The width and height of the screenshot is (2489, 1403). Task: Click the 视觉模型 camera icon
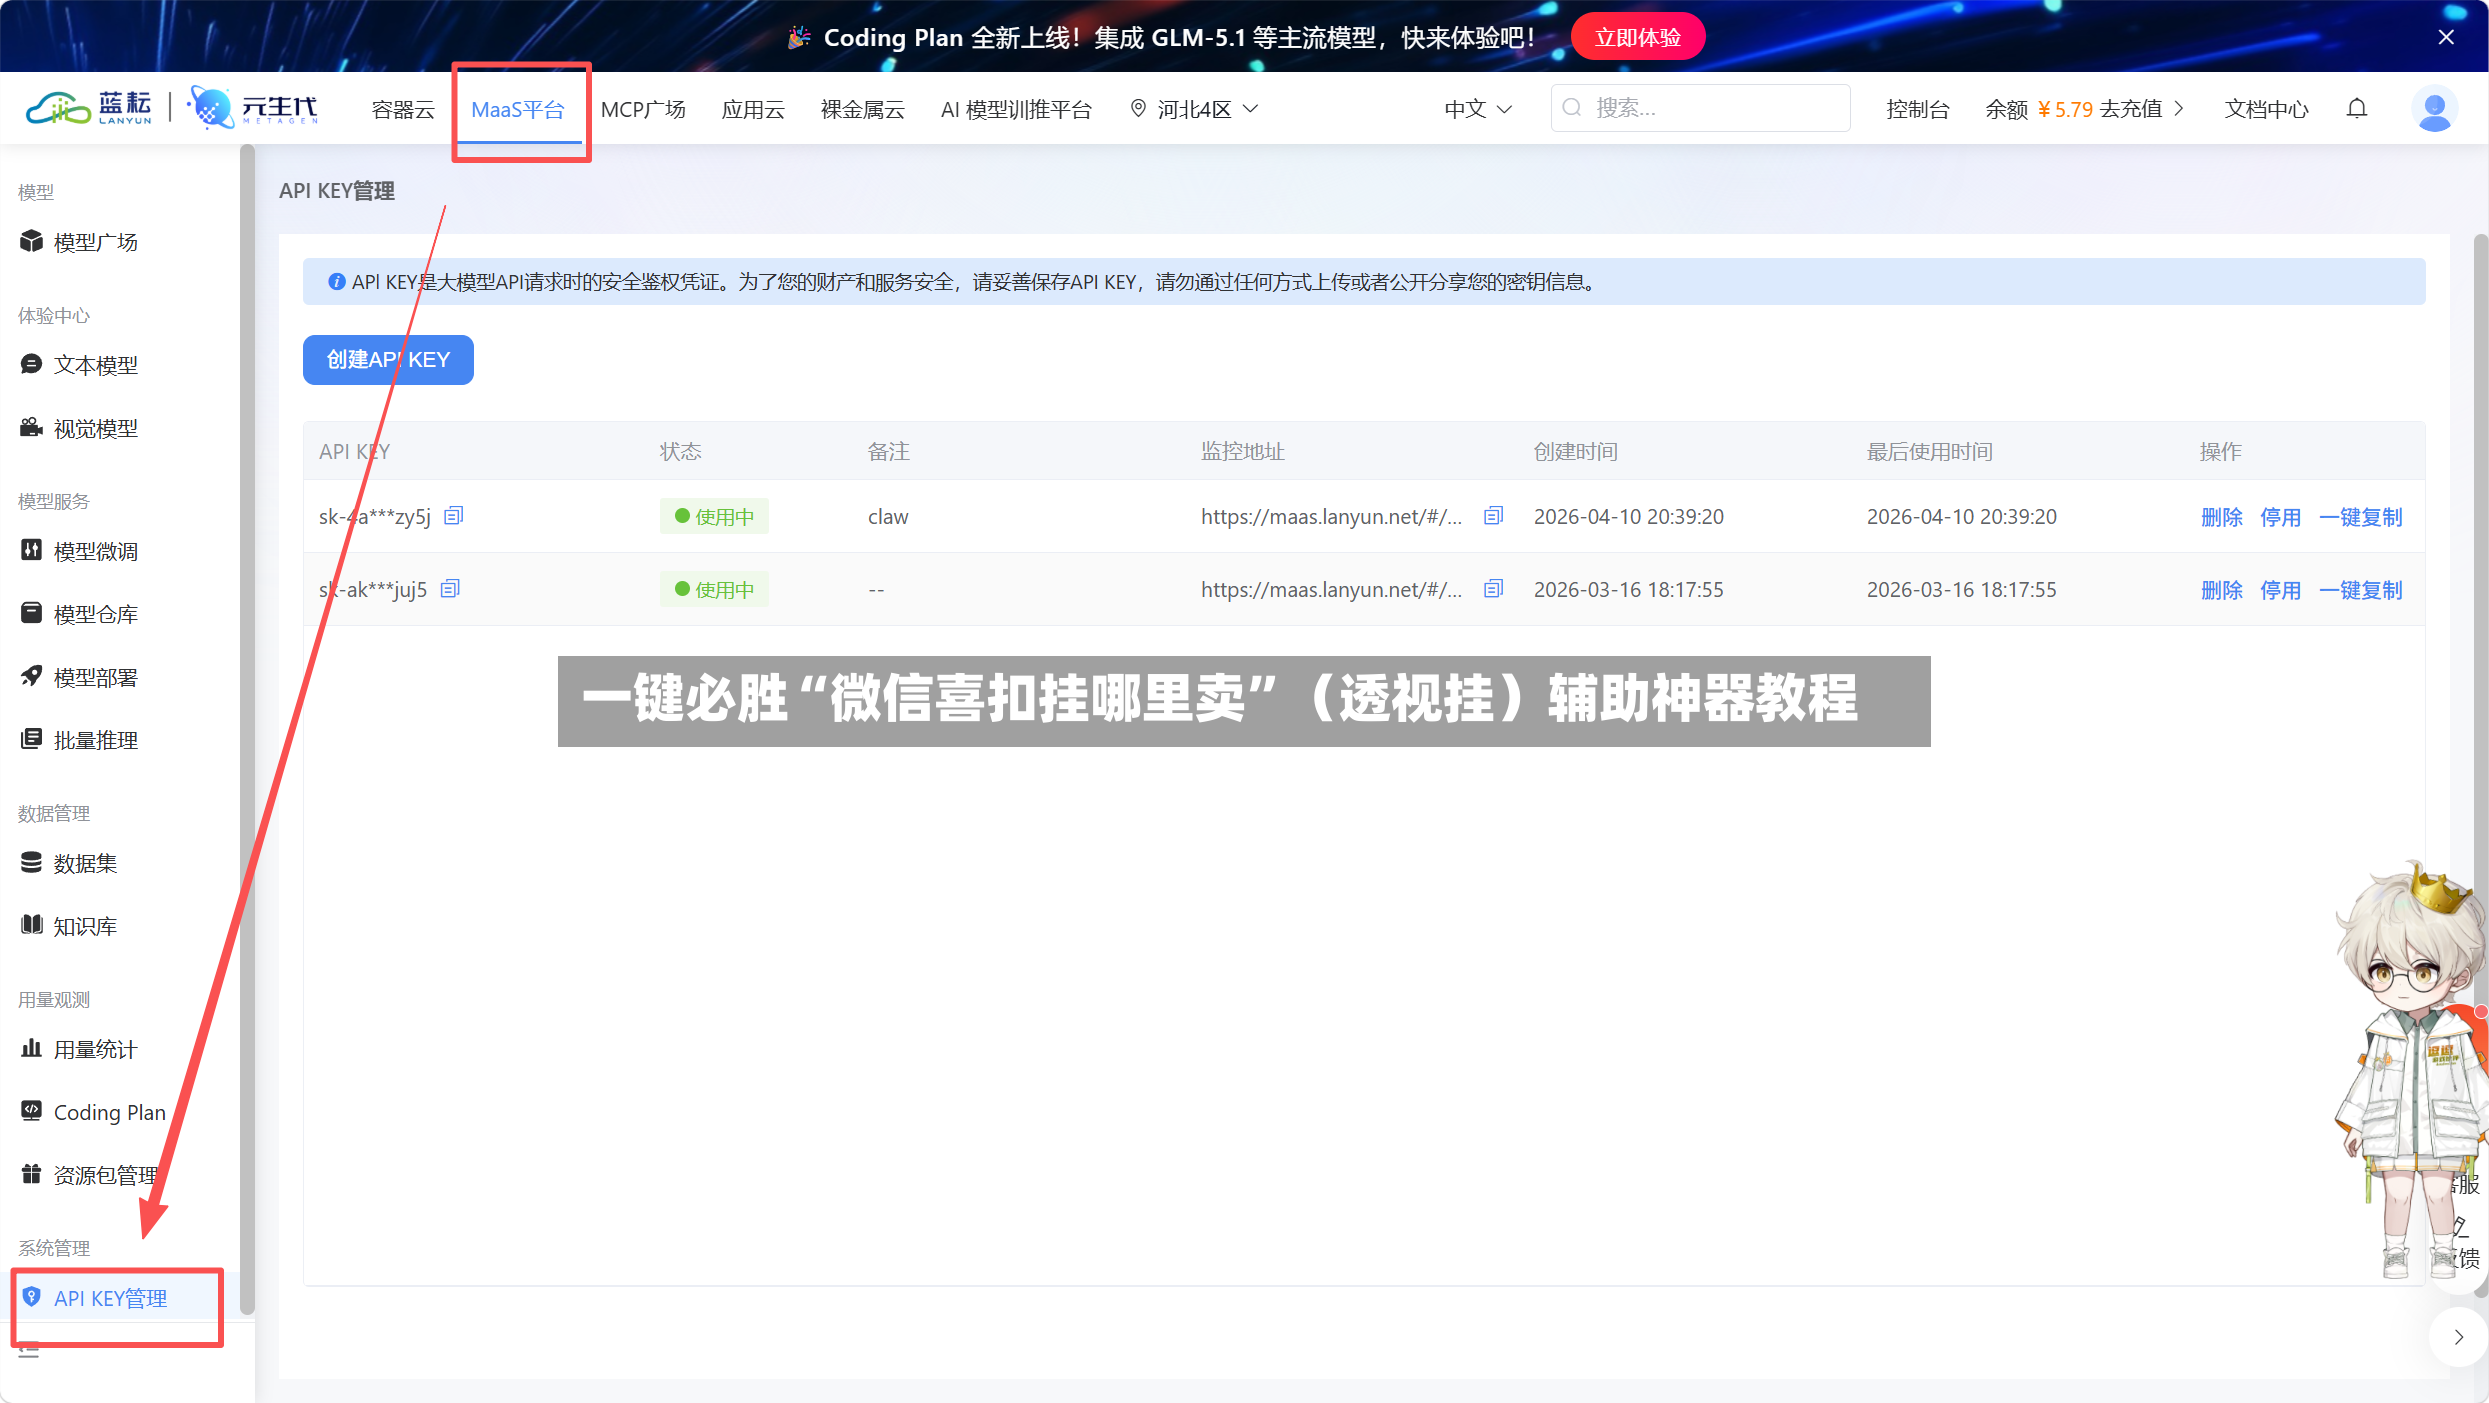[x=32, y=427]
